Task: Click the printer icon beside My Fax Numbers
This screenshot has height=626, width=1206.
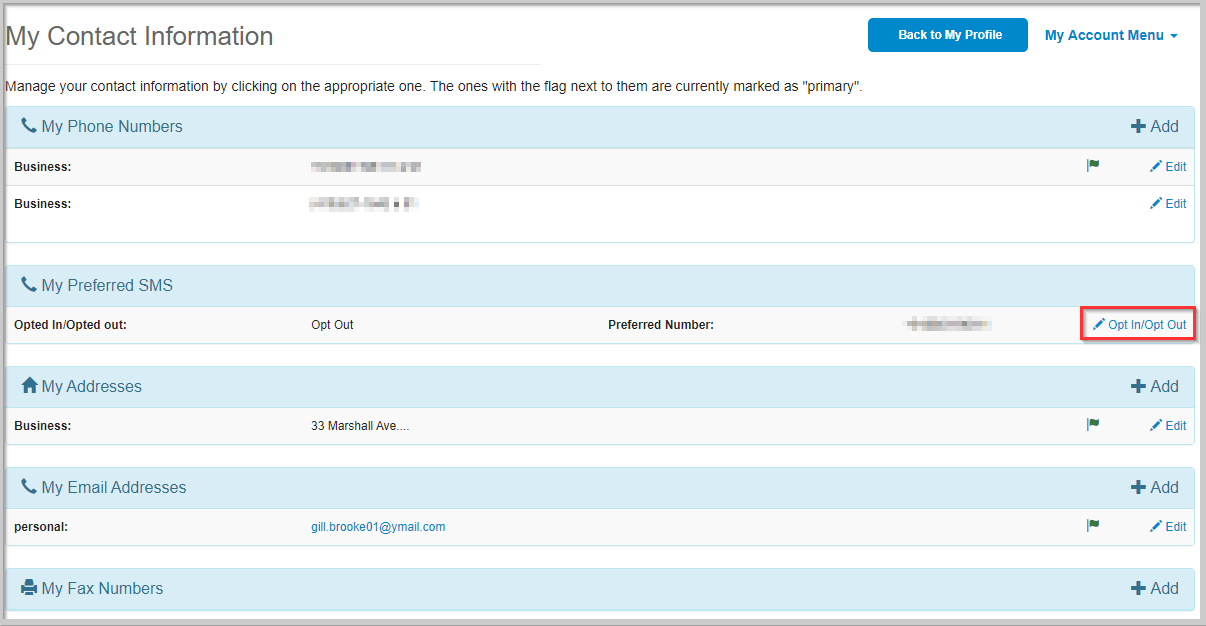Action: 29,588
